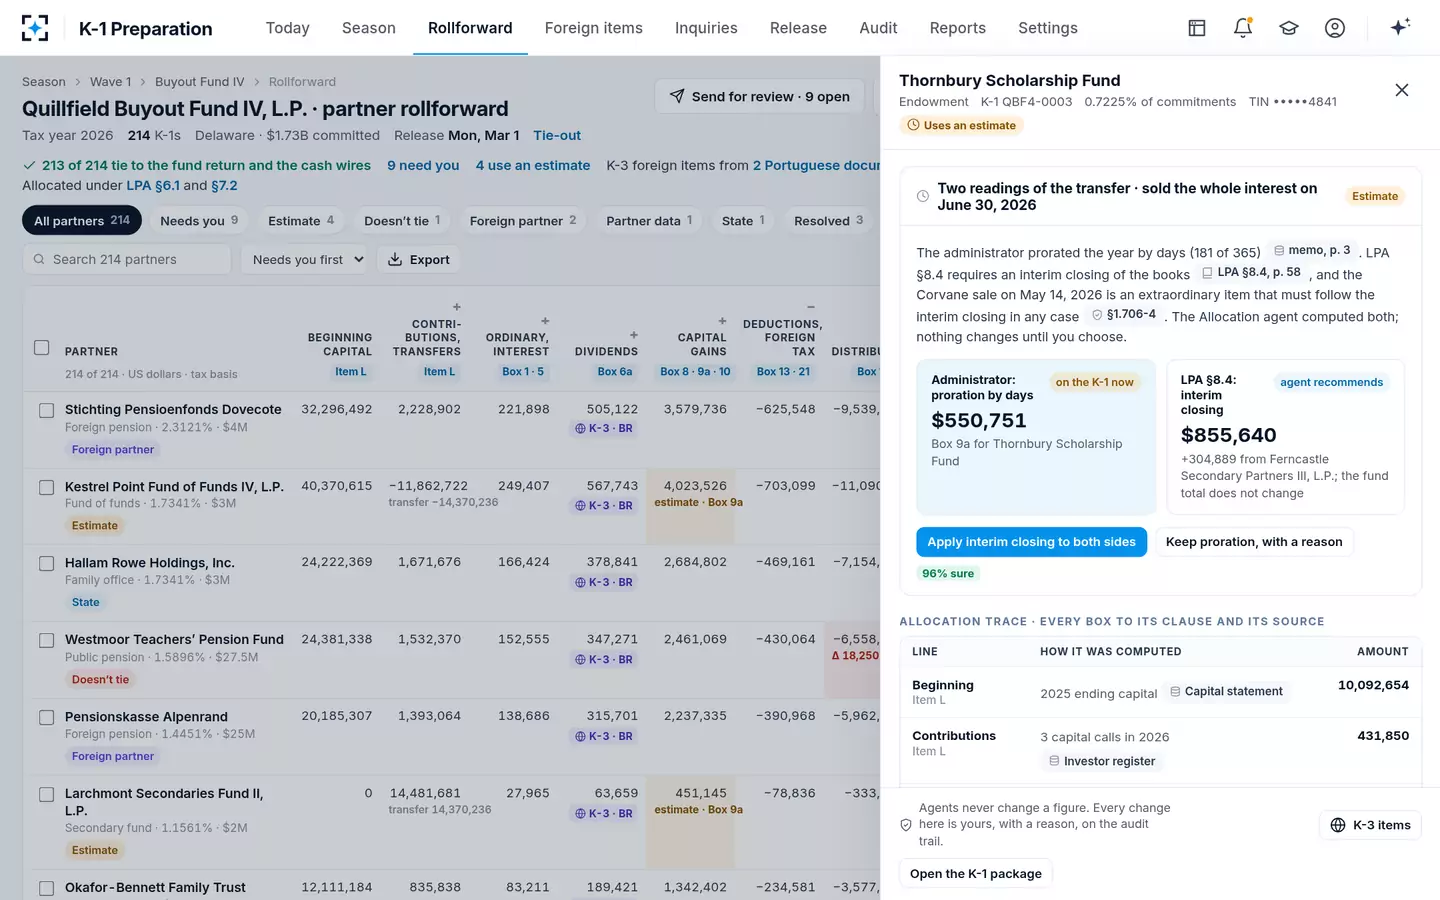Expand the Ordinary, Interest column group
Screen dimensions: 1440x900
point(545,321)
